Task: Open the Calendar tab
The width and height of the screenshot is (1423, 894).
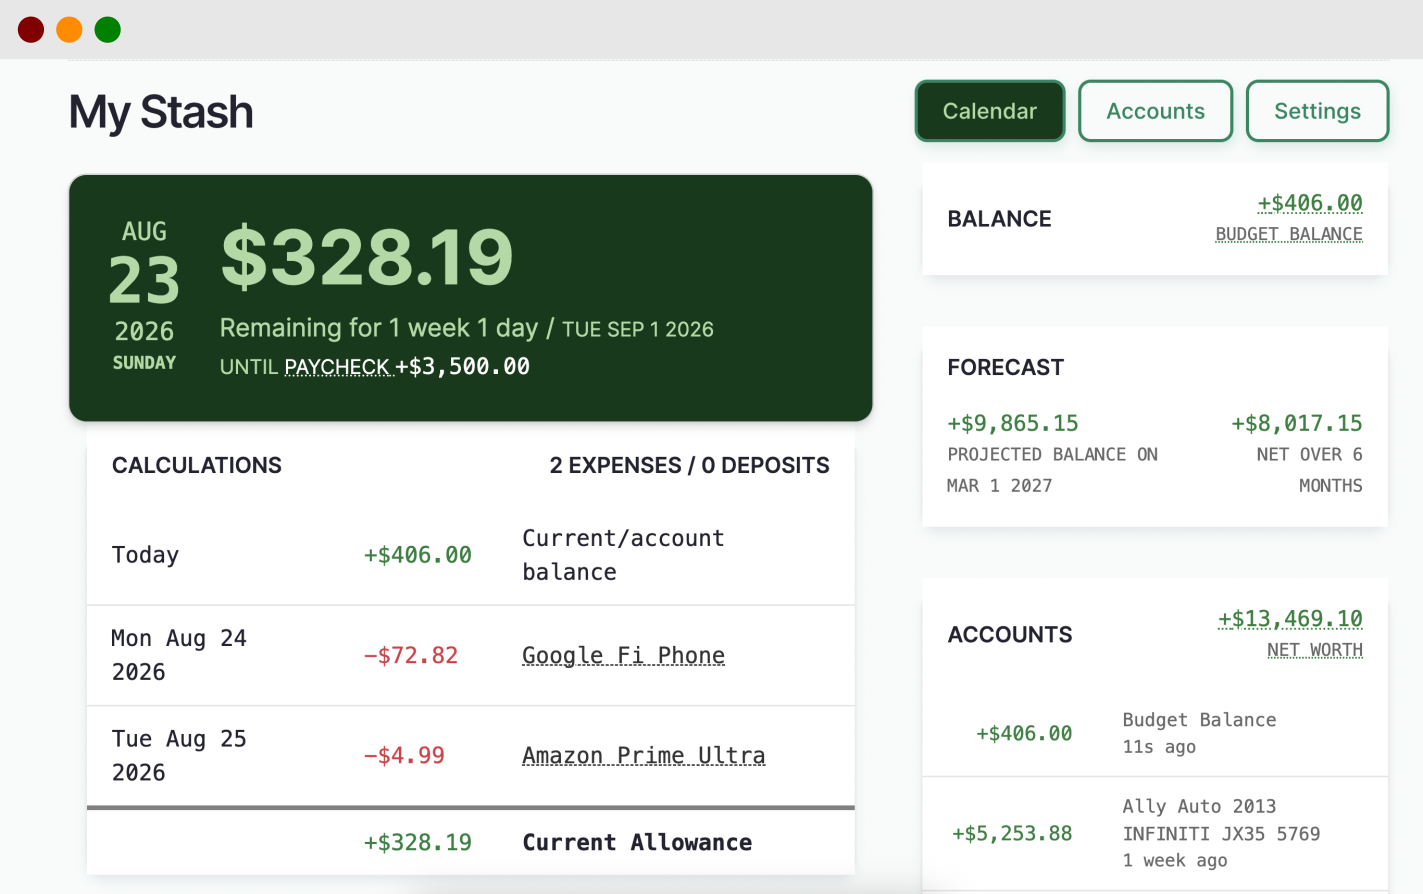Action: pos(990,111)
